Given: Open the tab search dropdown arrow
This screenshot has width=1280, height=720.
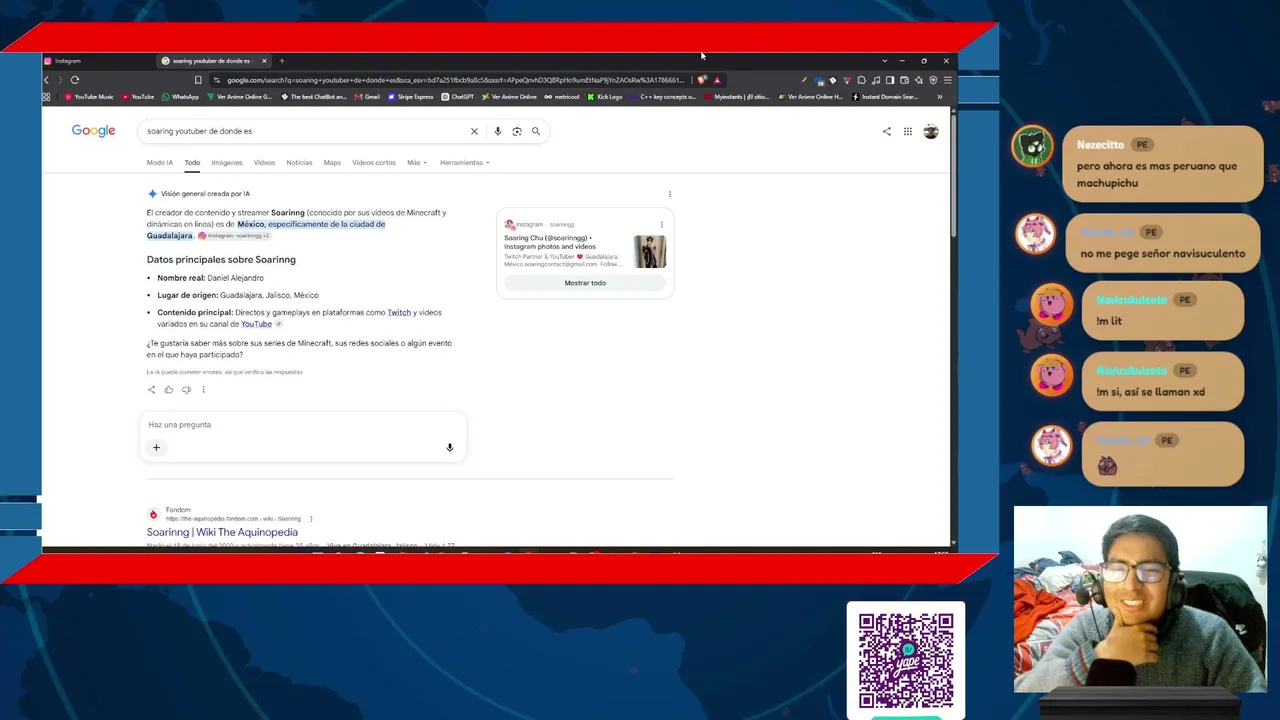Looking at the screenshot, I should [x=884, y=61].
